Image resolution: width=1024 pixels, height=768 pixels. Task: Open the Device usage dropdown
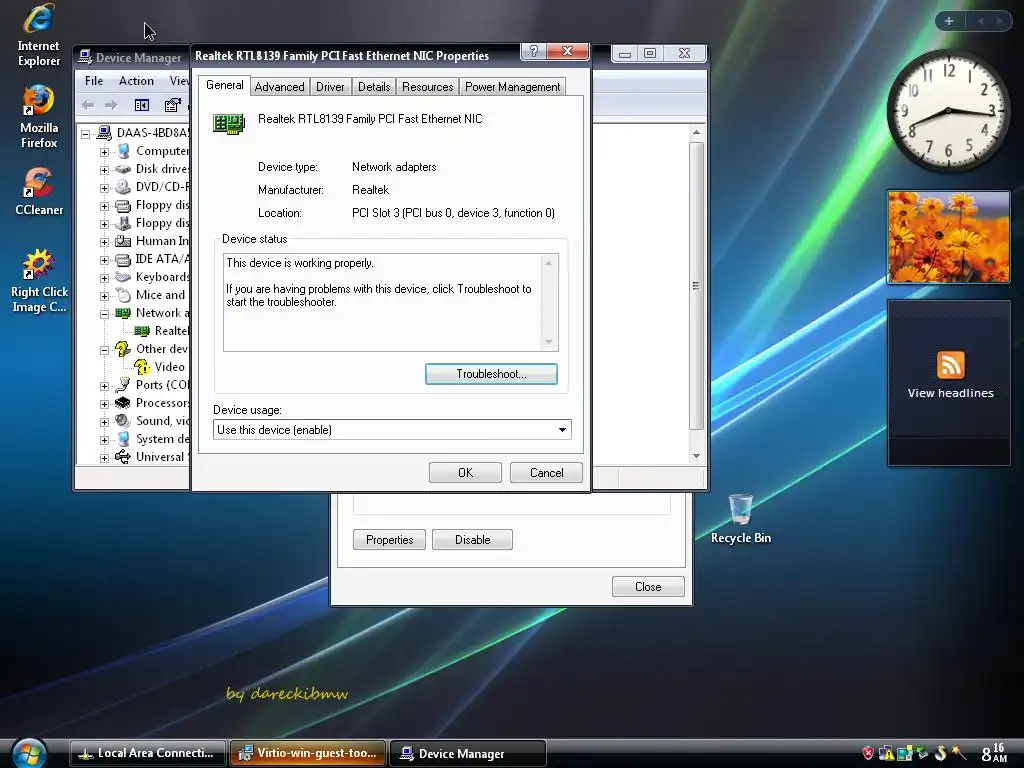coord(562,430)
